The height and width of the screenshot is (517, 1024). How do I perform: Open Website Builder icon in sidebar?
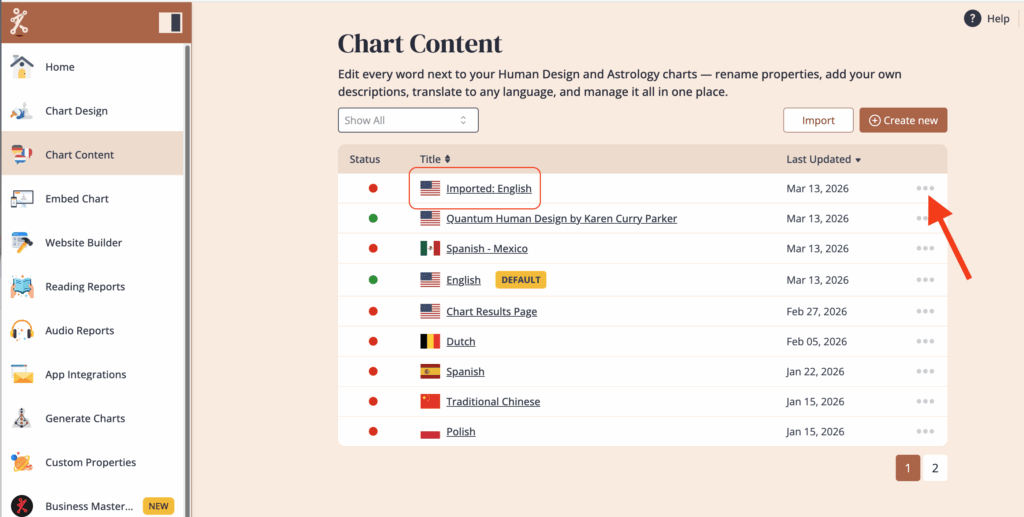[x=22, y=243]
